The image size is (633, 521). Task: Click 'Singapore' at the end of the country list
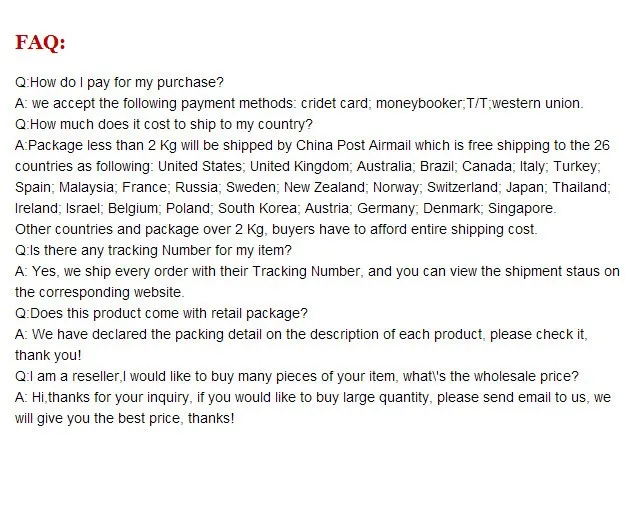tap(520, 208)
